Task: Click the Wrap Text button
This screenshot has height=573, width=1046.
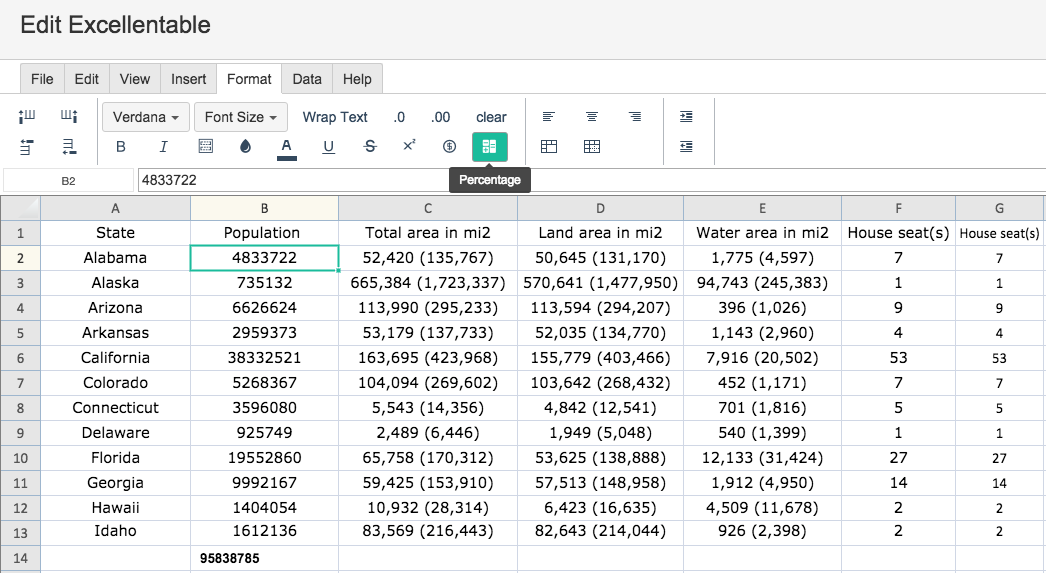Action: point(335,117)
